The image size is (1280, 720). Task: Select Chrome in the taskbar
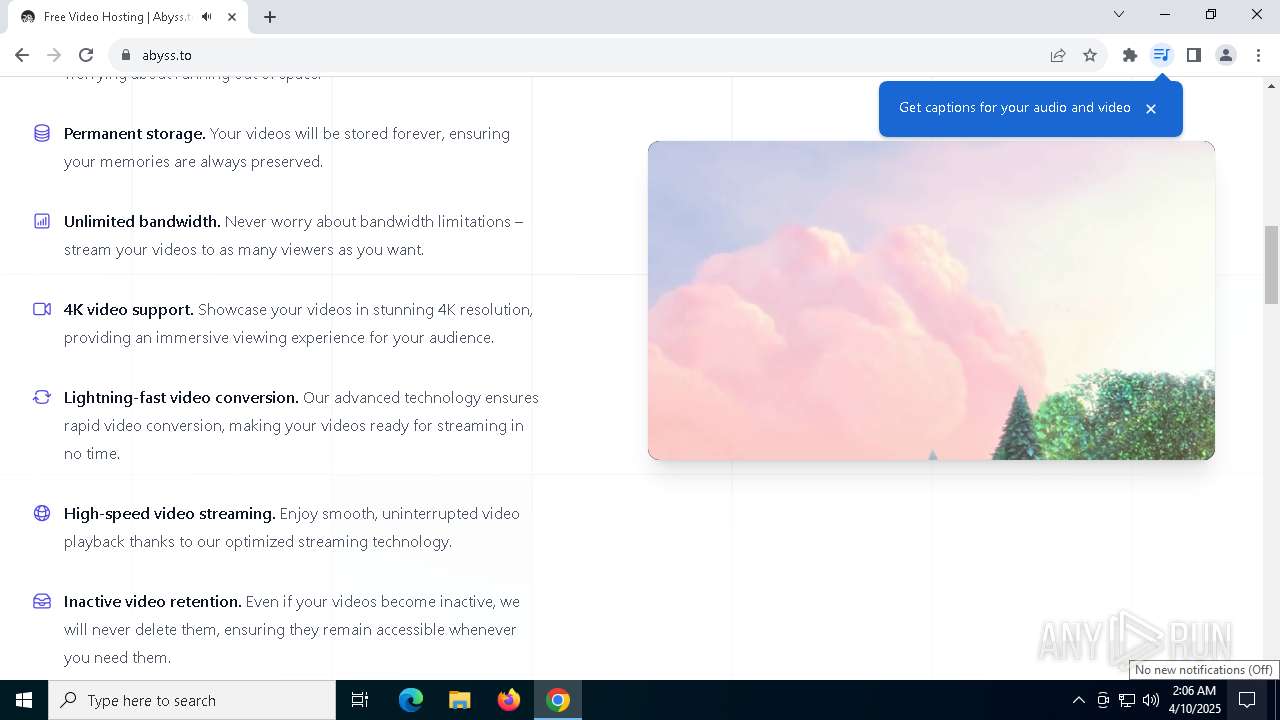click(558, 700)
